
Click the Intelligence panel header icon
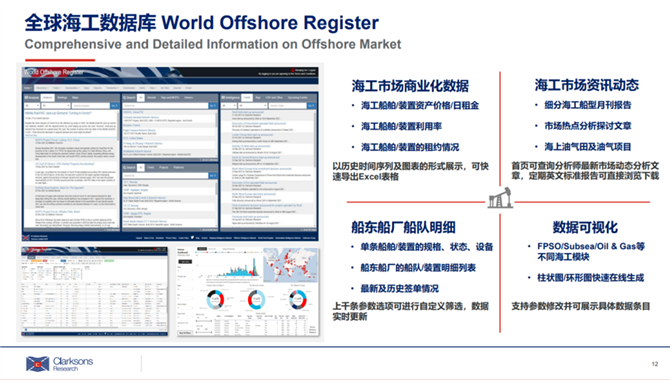[x=223, y=97]
